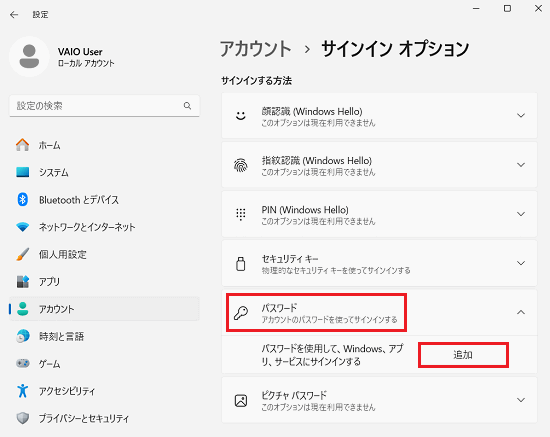Collapse the パスワード section
Image resolution: width=550 pixels, height=437 pixels.
point(521,312)
